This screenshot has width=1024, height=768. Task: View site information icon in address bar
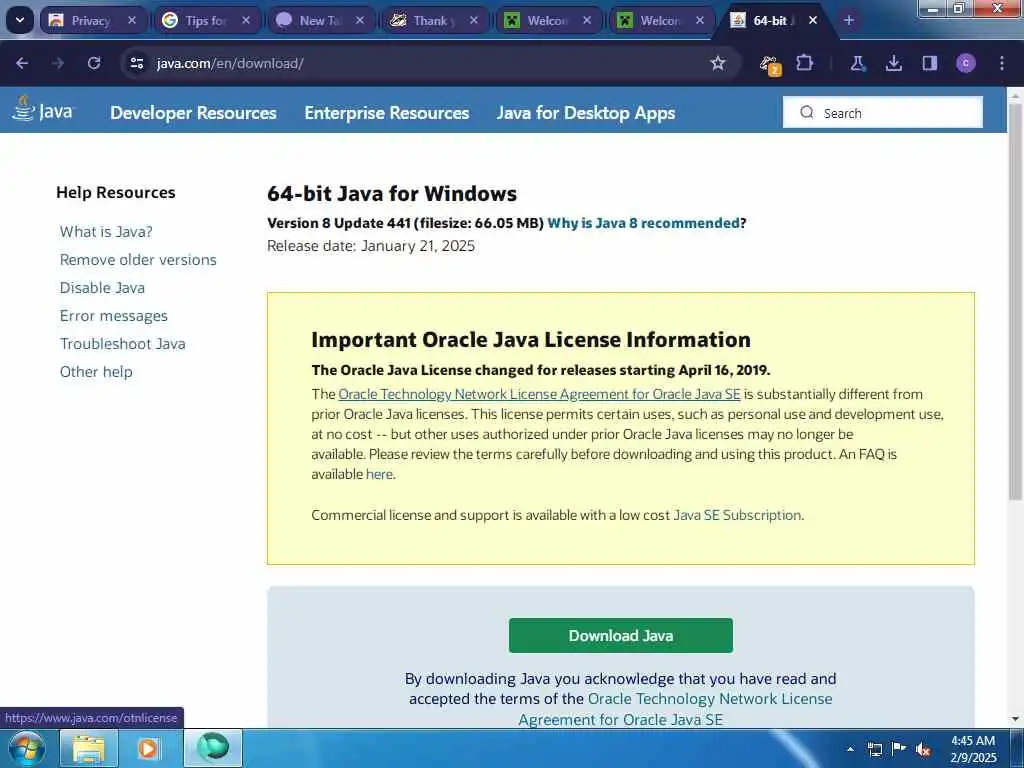click(136, 63)
